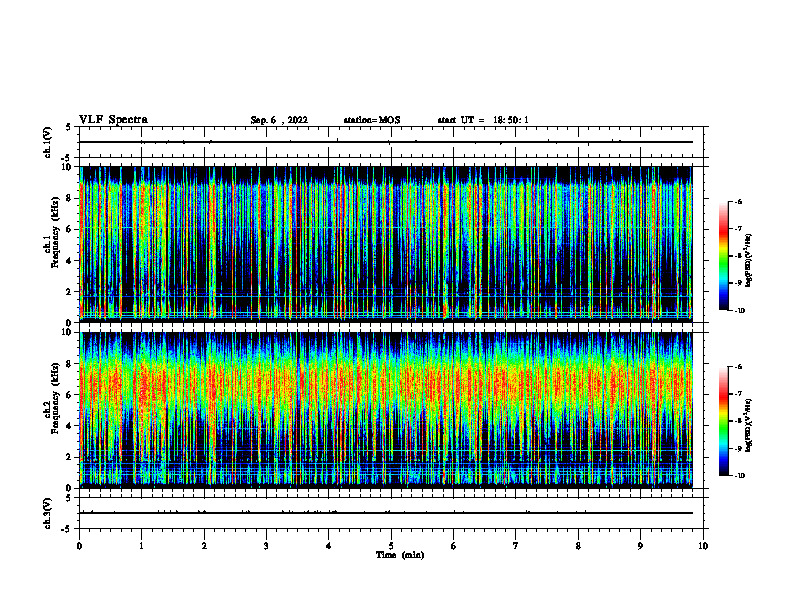Click the time axis tick label "4"
Screen dimensions: 792x612
(x=329, y=546)
